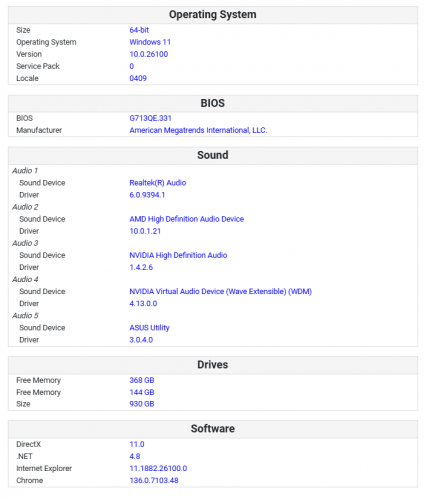Click driver version 10.0.1.21
The width and height of the screenshot is (426, 500).
click(145, 231)
